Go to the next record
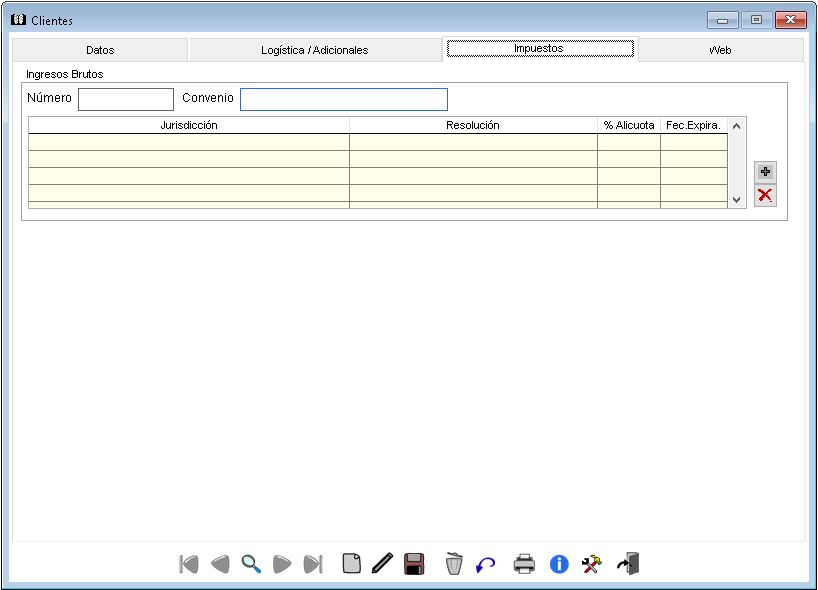Viewport: 818px width, 590px height. pos(282,564)
